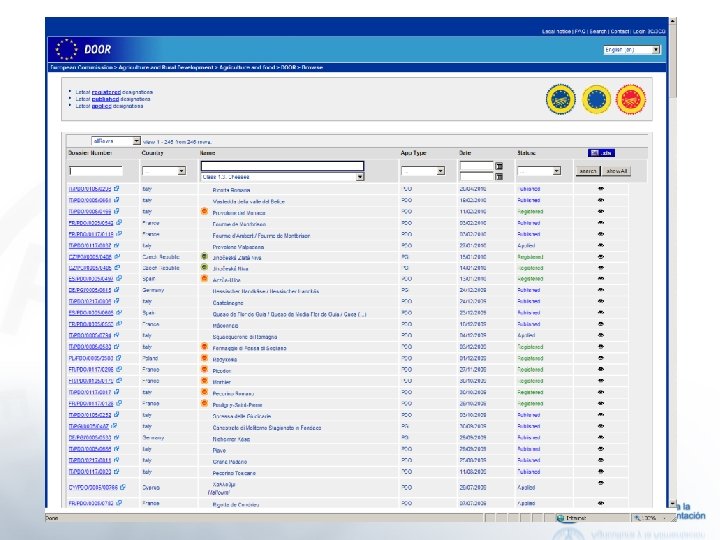This screenshot has height=540, width=720.
Task: Open dossier link for Canestrato di Moliterno row
Action: tap(89, 426)
